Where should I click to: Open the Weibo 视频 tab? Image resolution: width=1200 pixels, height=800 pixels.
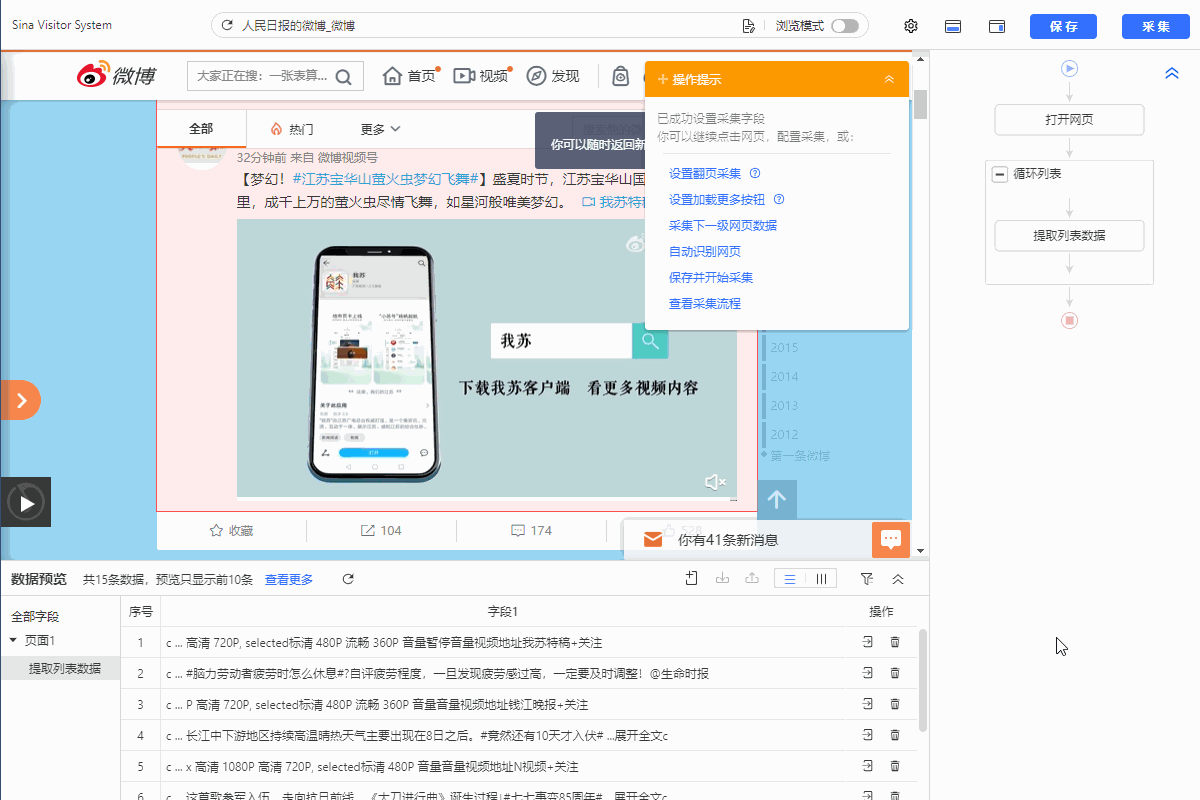pos(482,76)
